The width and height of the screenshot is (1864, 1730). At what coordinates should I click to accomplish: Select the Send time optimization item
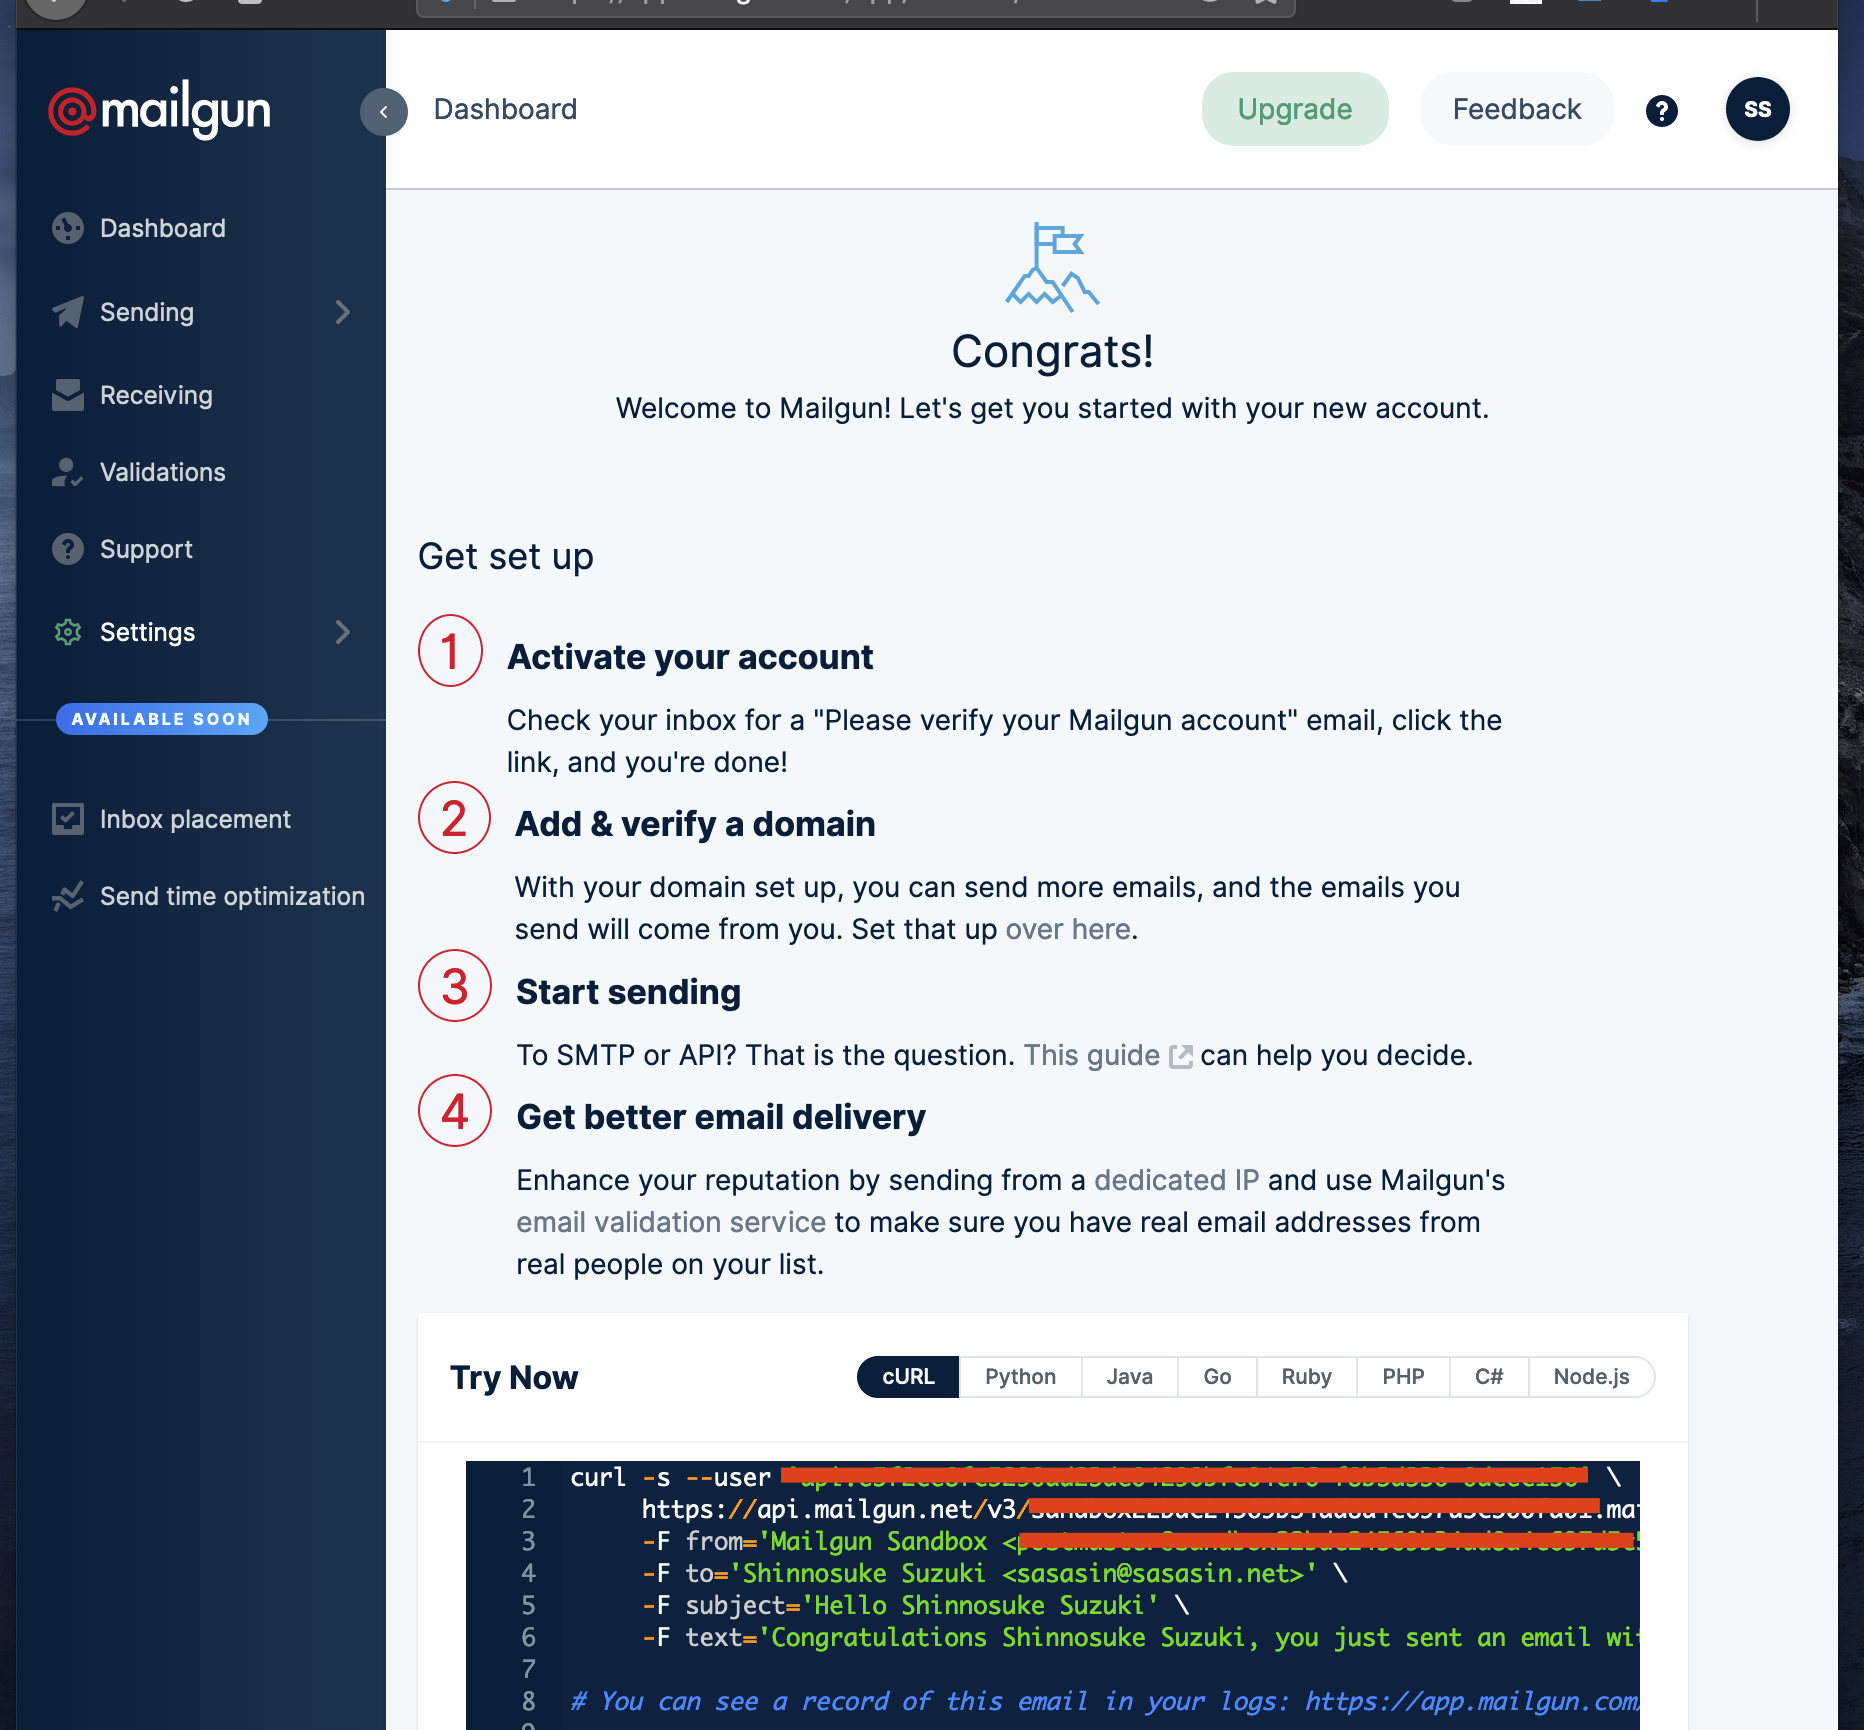232,896
